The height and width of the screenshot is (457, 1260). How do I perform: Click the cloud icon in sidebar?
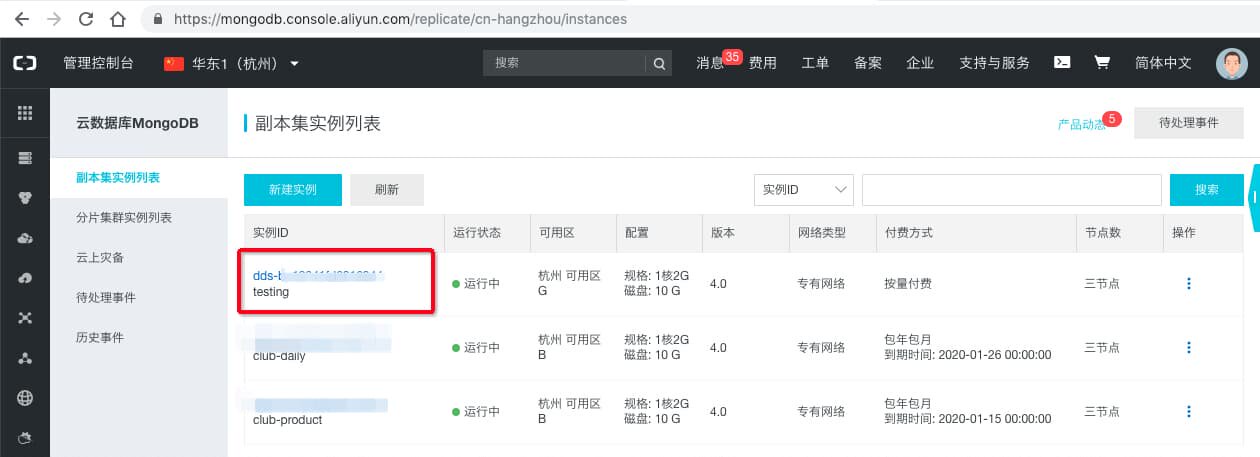tap(25, 238)
